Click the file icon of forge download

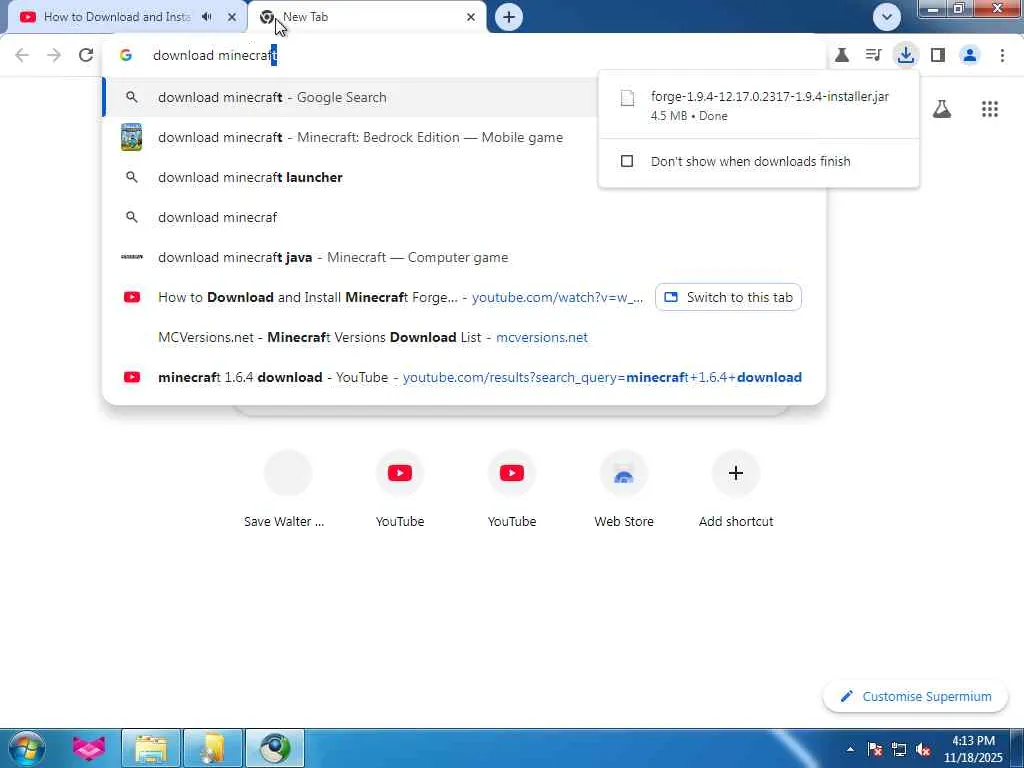pos(627,98)
